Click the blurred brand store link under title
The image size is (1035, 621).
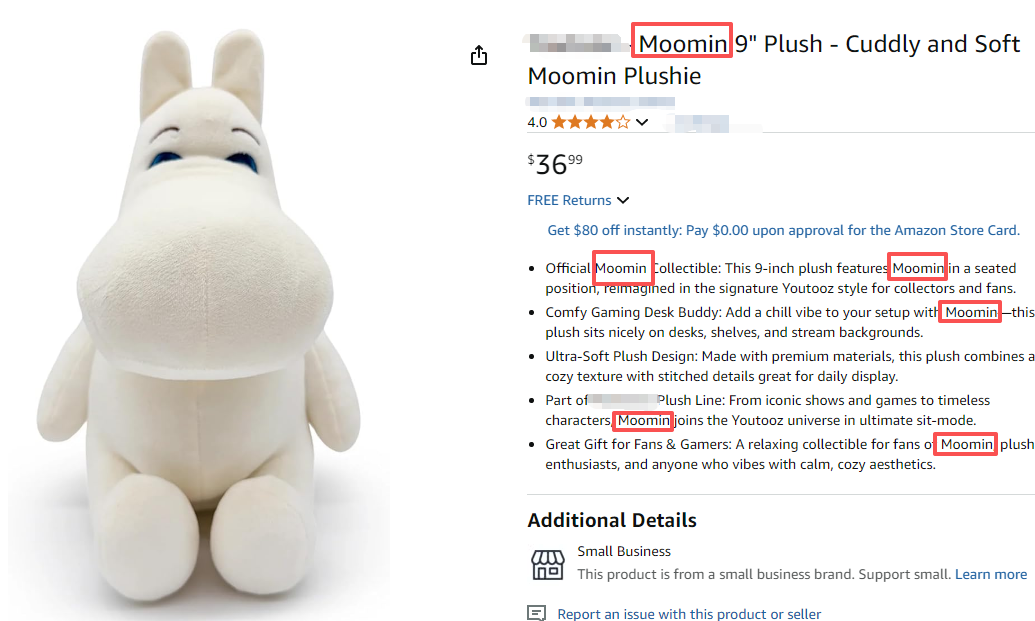coord(600,102)
